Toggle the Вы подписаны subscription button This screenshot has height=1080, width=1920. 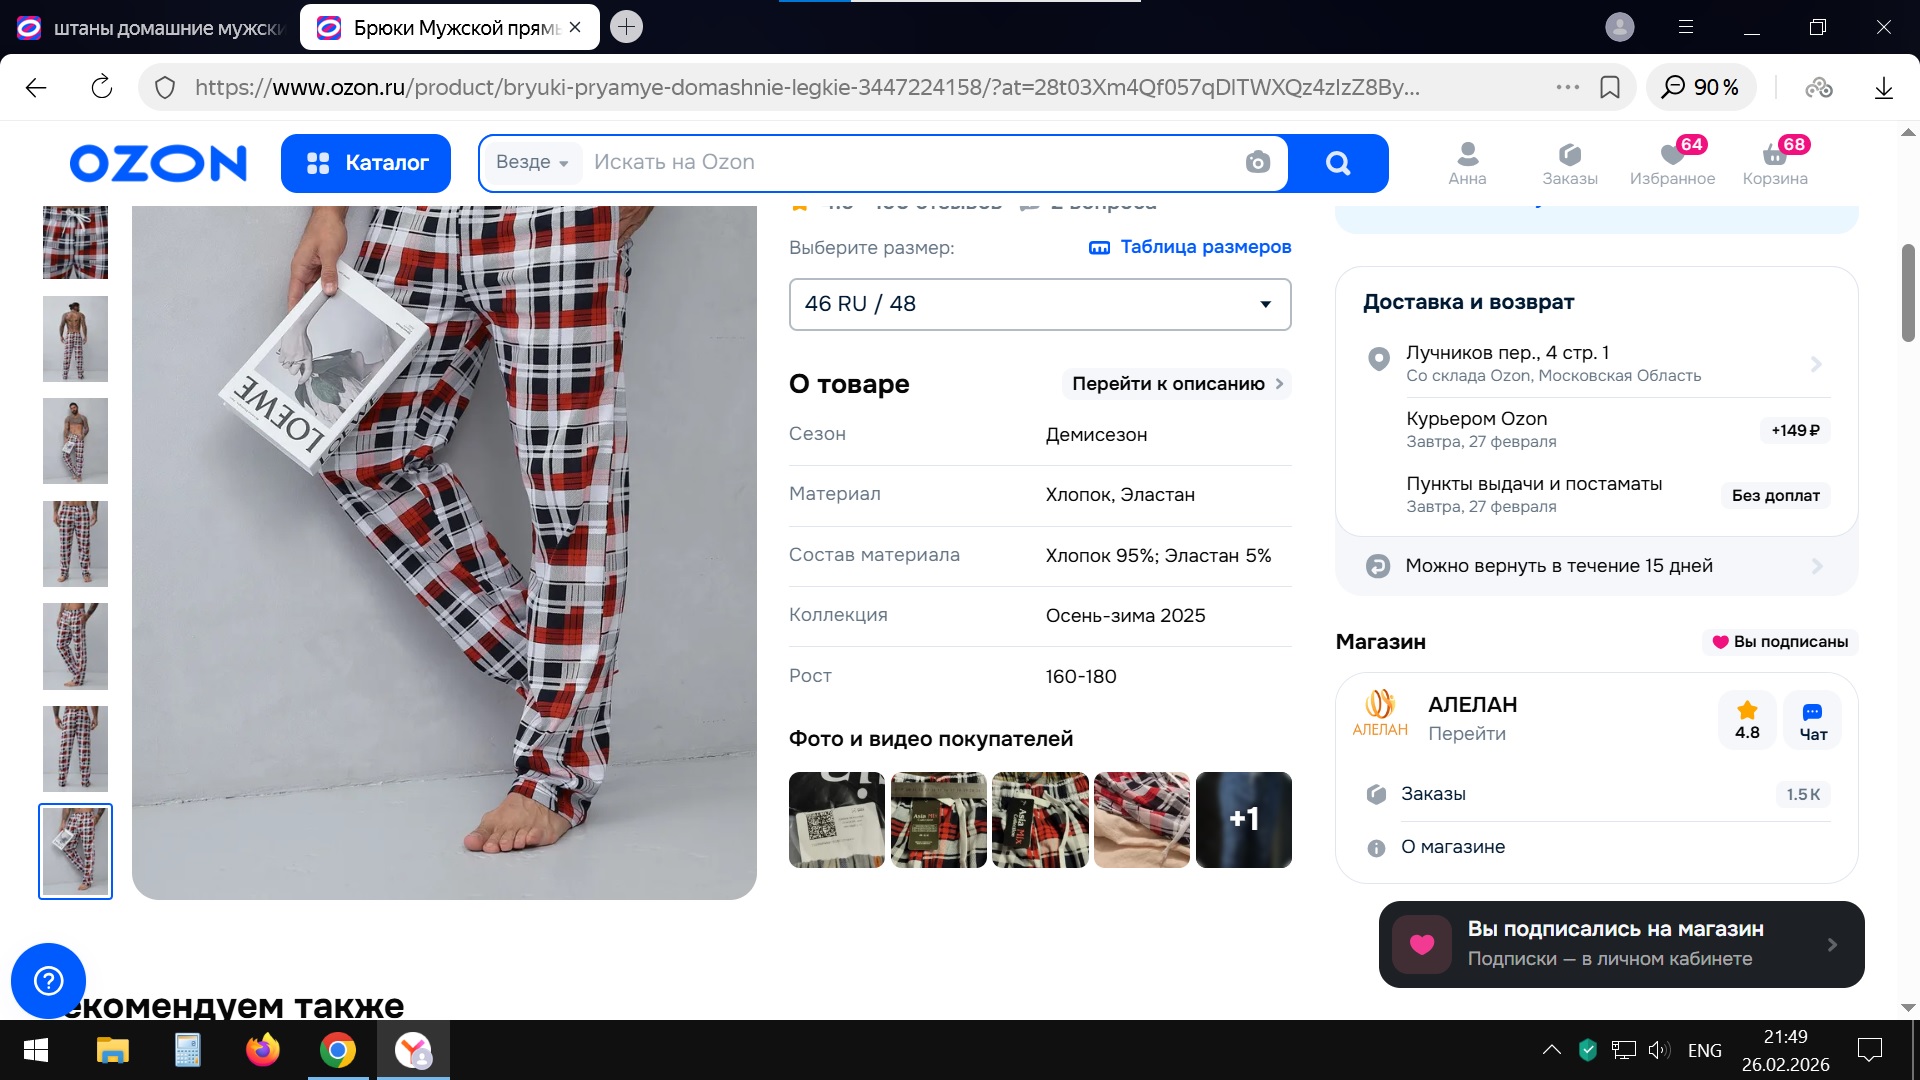1780,642
